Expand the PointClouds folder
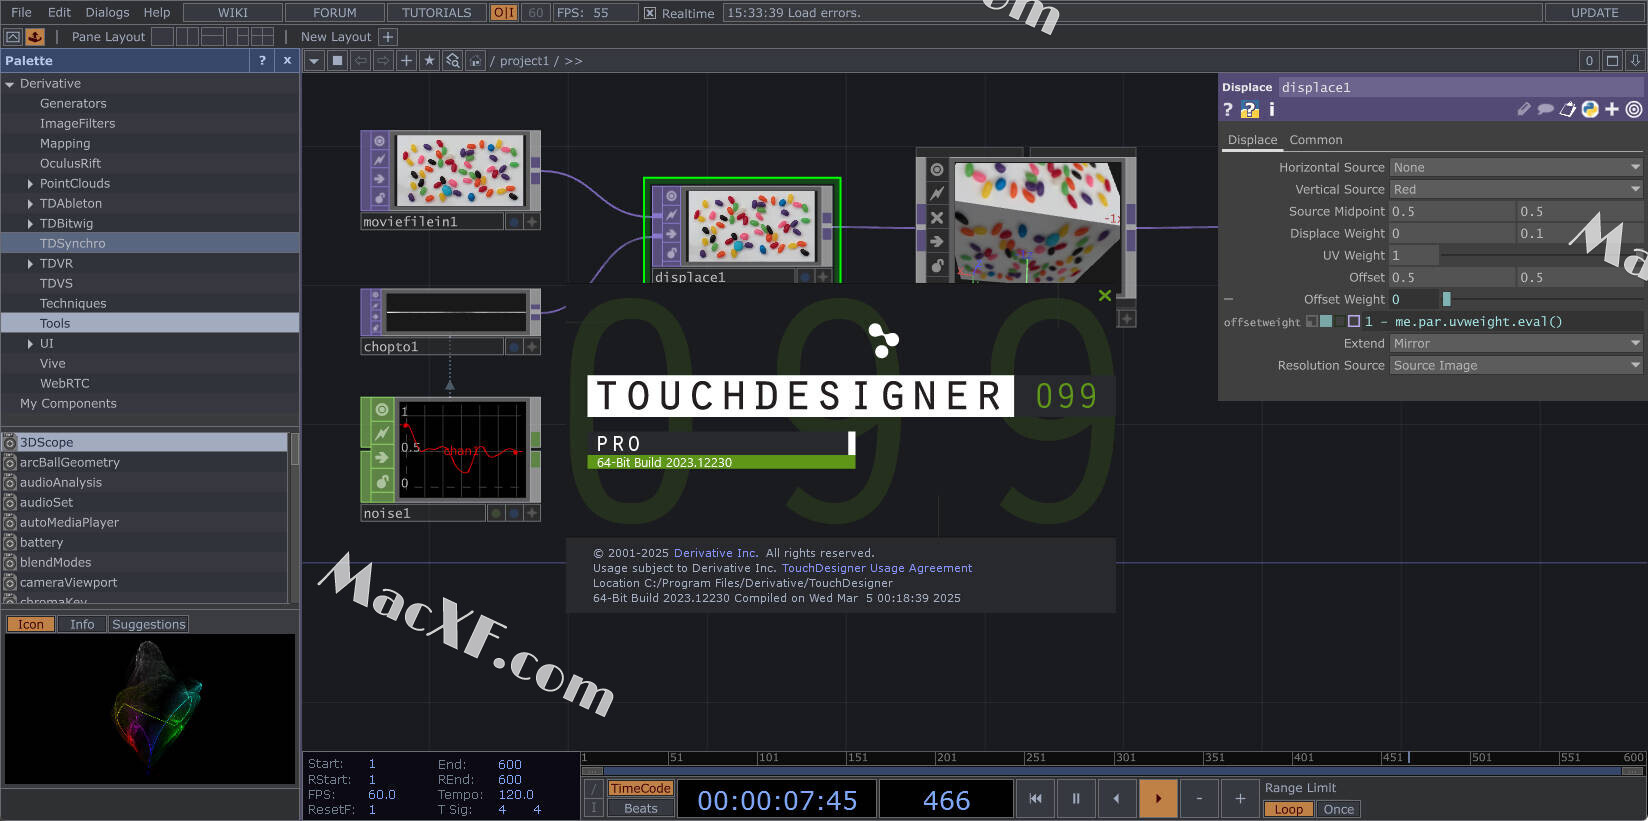1648x821 pixels. [30, 184]
